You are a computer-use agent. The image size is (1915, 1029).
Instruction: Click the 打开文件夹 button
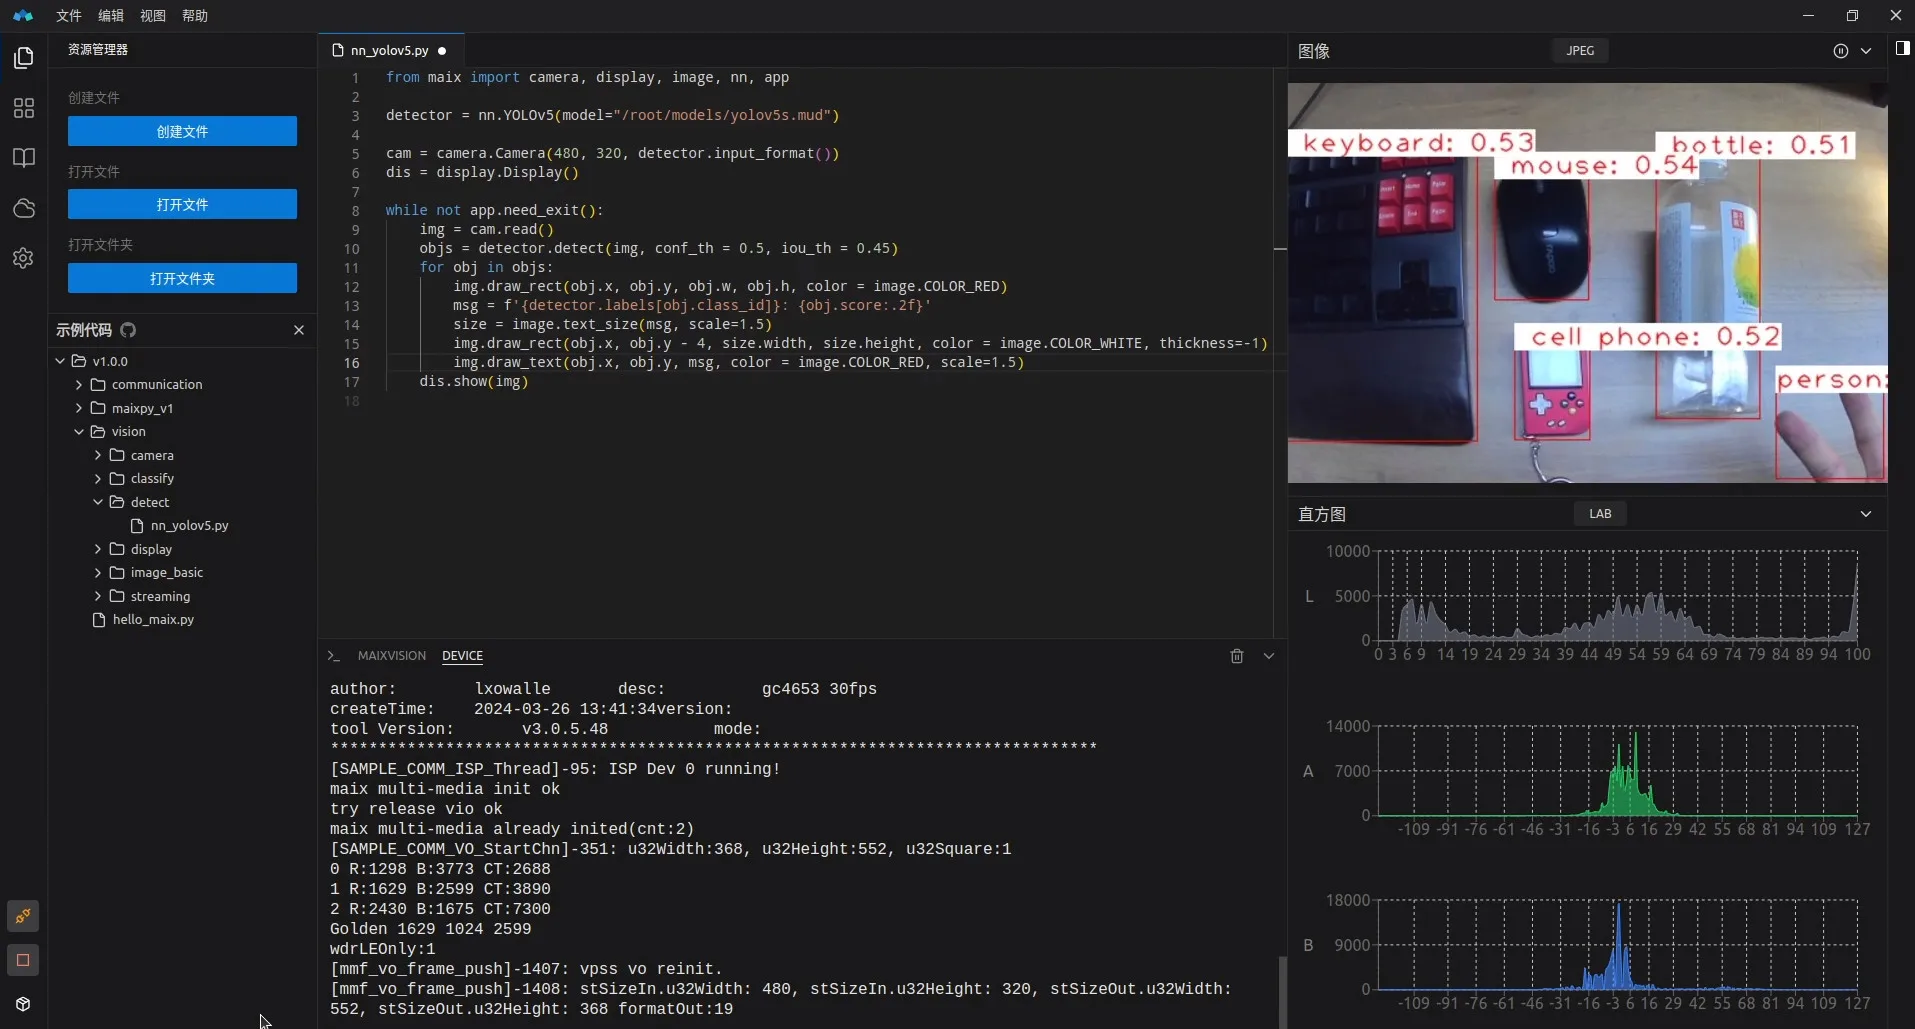[x=182, y=278]
